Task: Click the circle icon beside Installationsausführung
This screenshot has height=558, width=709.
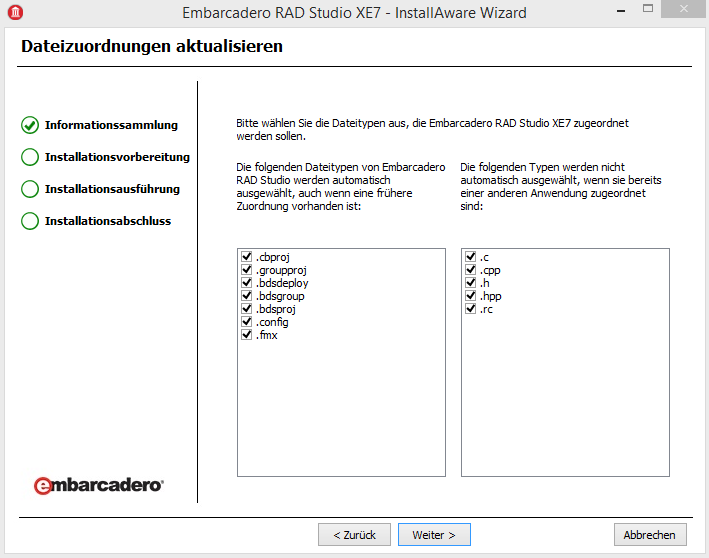Action: coord(30,189)
